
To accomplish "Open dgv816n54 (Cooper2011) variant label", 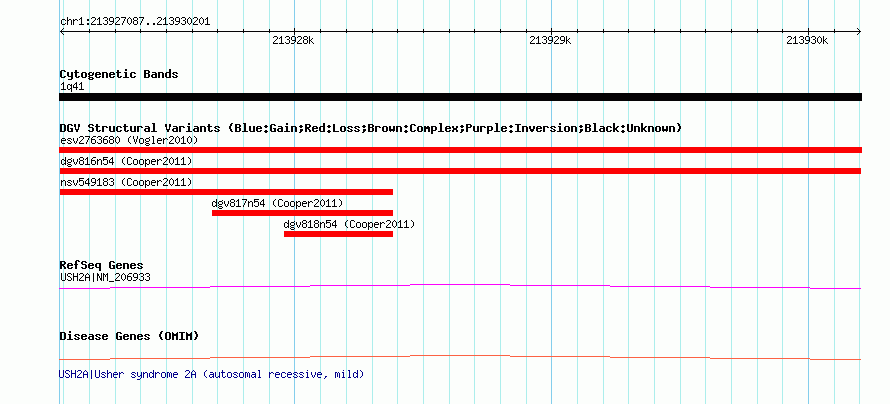I will [126, 162].
